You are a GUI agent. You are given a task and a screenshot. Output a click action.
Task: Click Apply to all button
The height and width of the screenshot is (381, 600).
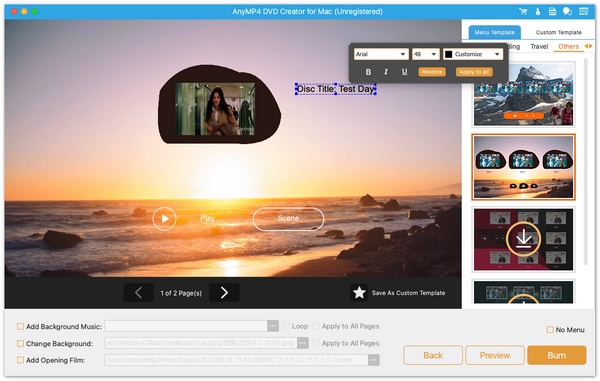pyautogui.click(x=474, y=72)
